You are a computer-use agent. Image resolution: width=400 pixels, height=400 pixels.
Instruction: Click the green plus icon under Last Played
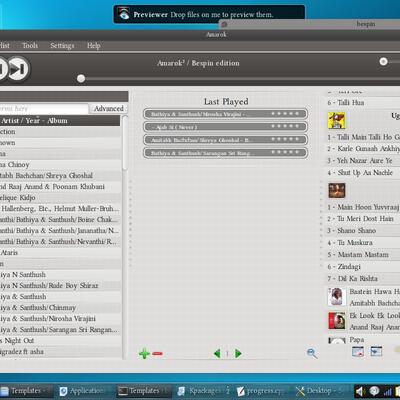point(144,353)
